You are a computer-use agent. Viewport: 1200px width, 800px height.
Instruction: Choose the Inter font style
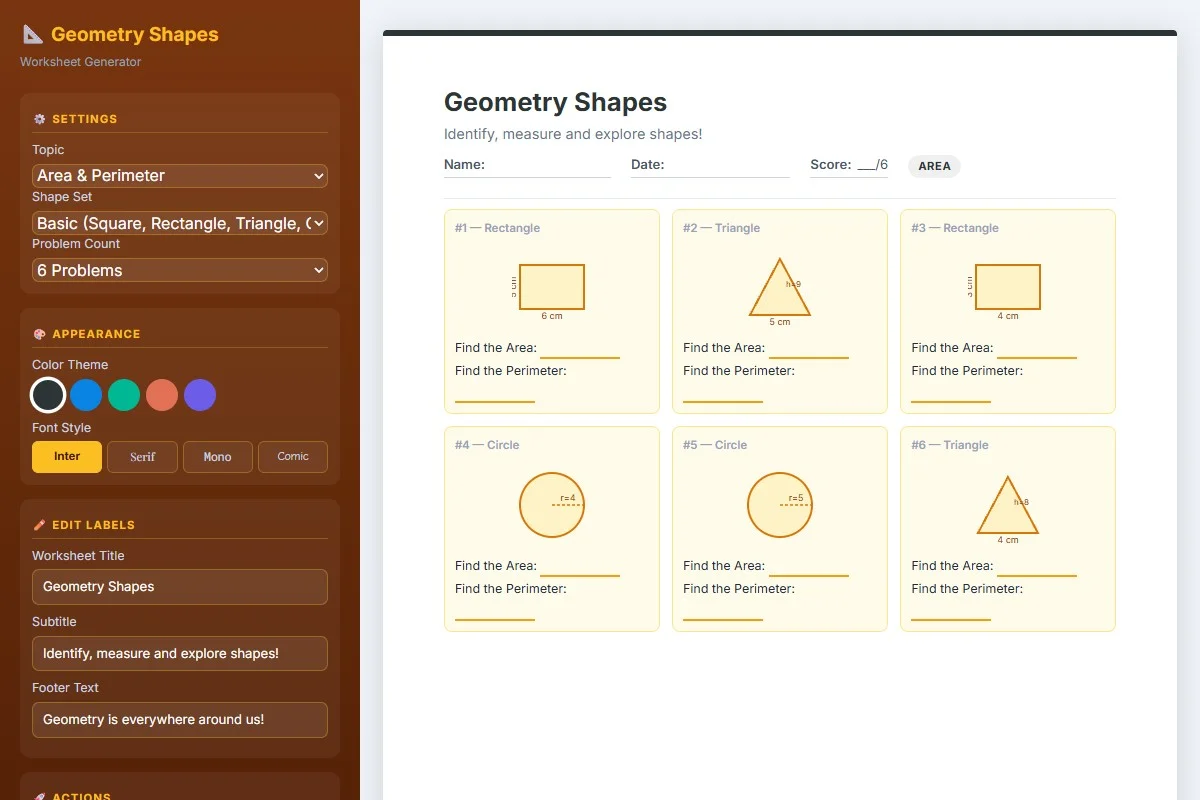coord(67,457)
